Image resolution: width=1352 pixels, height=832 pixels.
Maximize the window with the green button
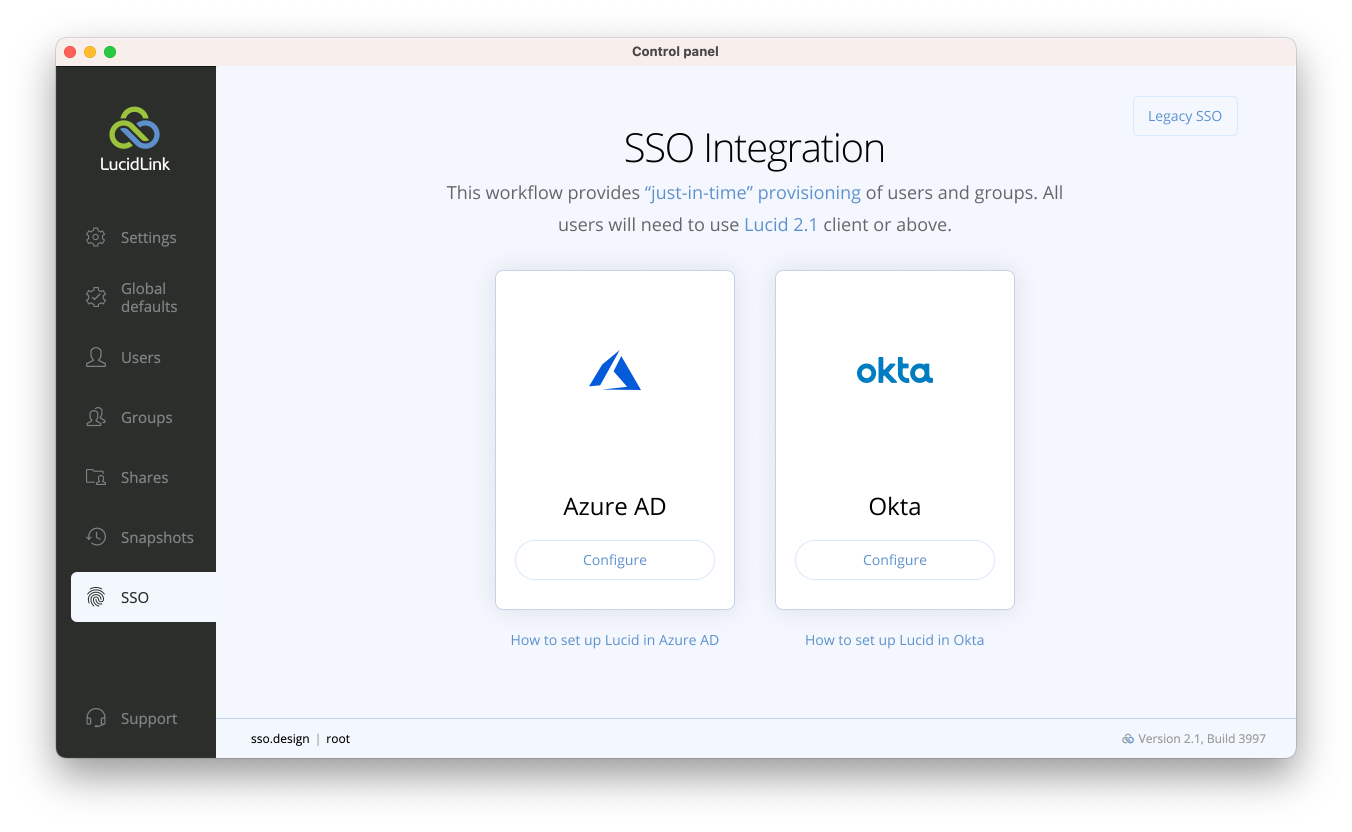click(x=110, y=52)
